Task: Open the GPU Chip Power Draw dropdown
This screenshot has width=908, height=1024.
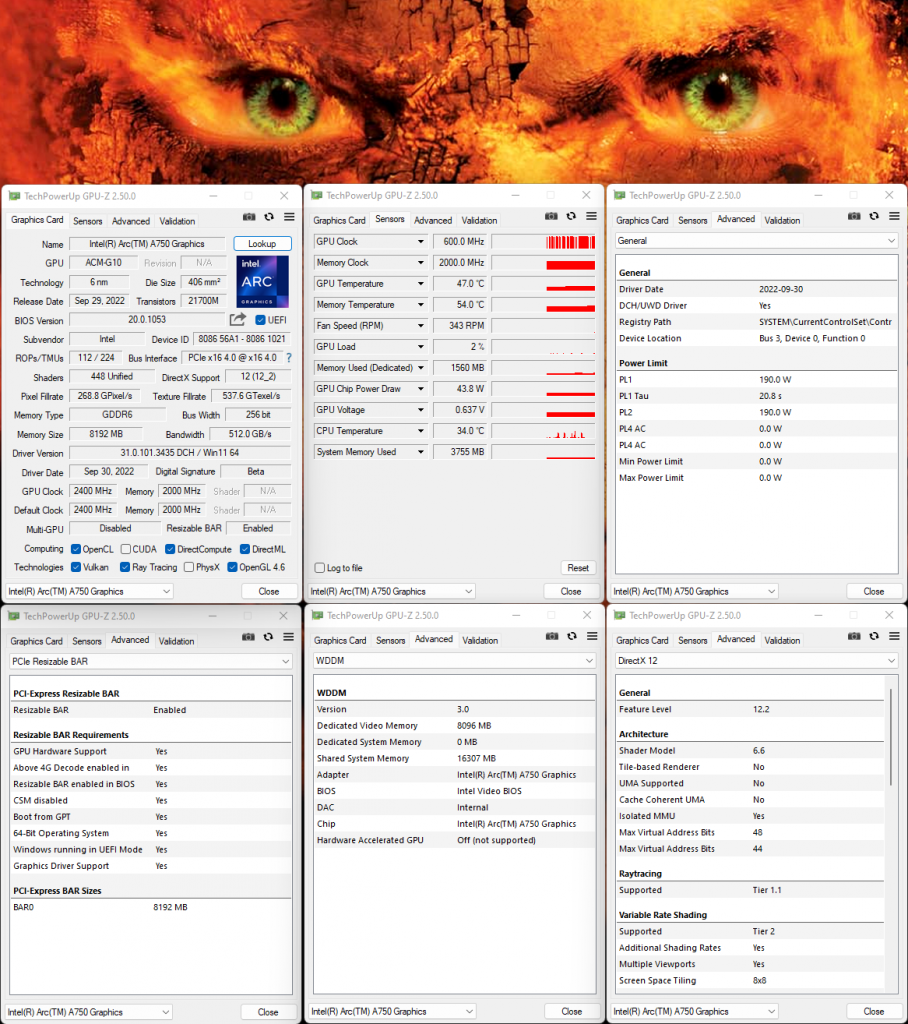Action: click(421, 389)
